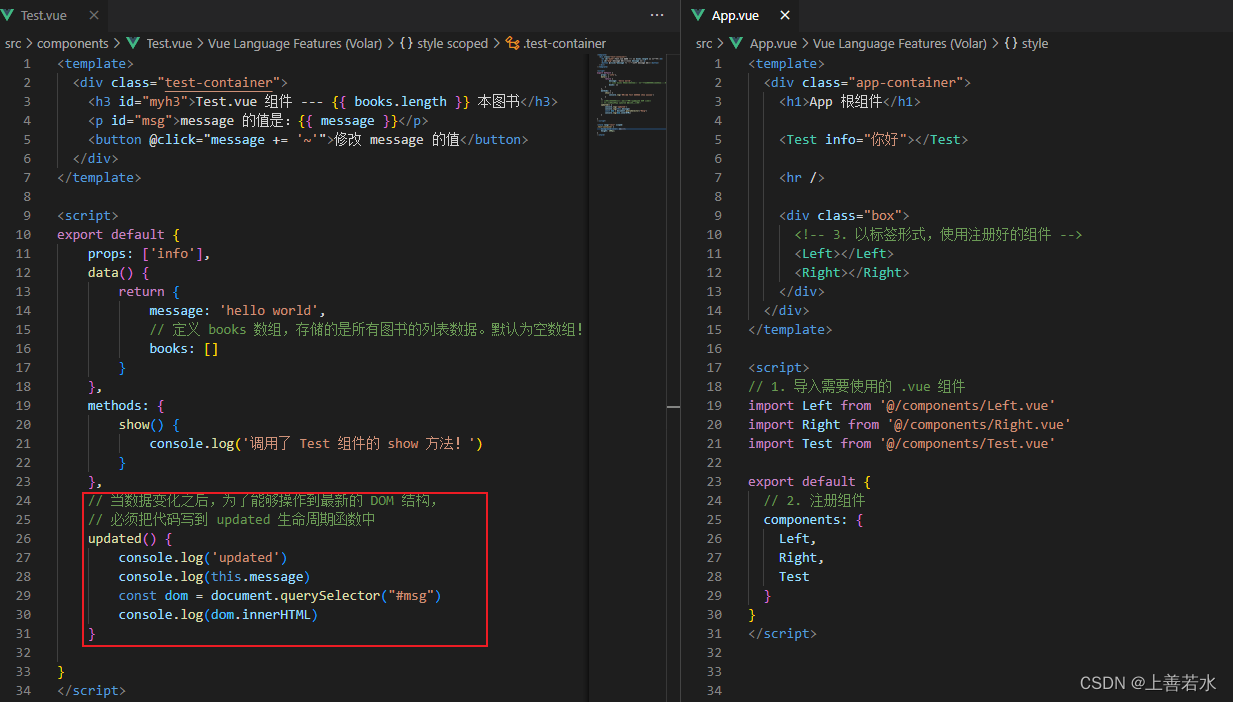Viewport: 1233px width, 702px height.
Task: Close the App.vue tab
Action: coord(784,15)
